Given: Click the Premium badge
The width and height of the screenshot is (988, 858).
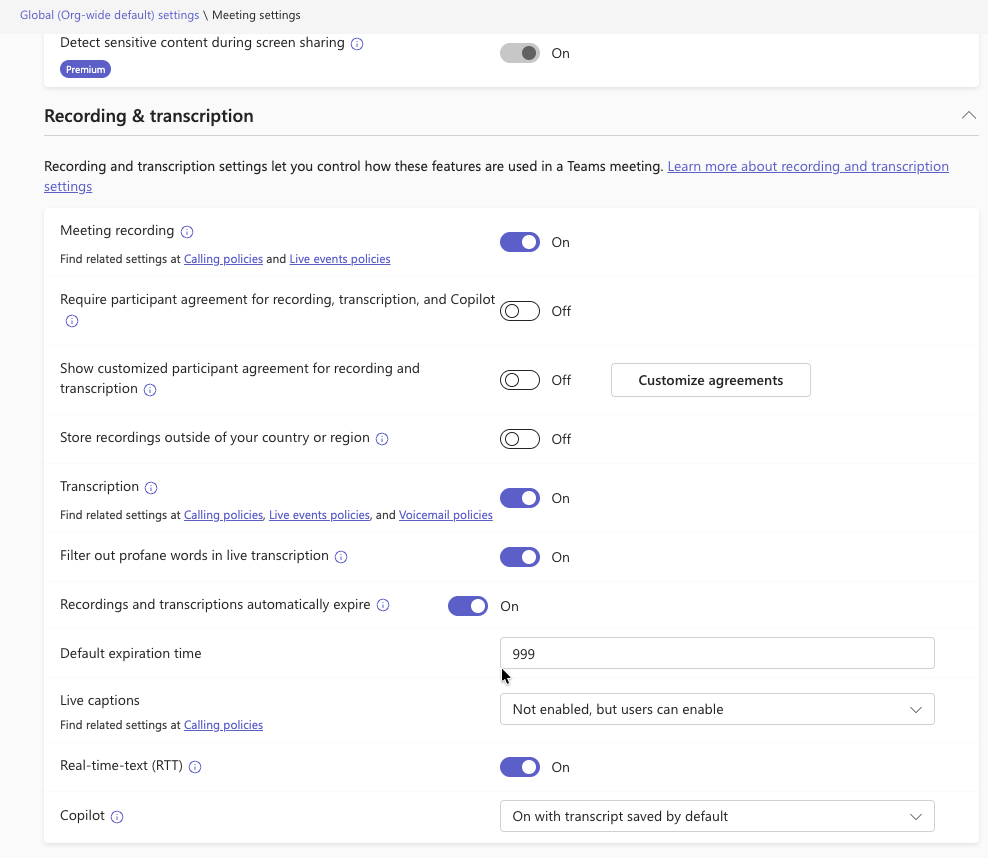Looking at the screenshot, I should 86,69.
